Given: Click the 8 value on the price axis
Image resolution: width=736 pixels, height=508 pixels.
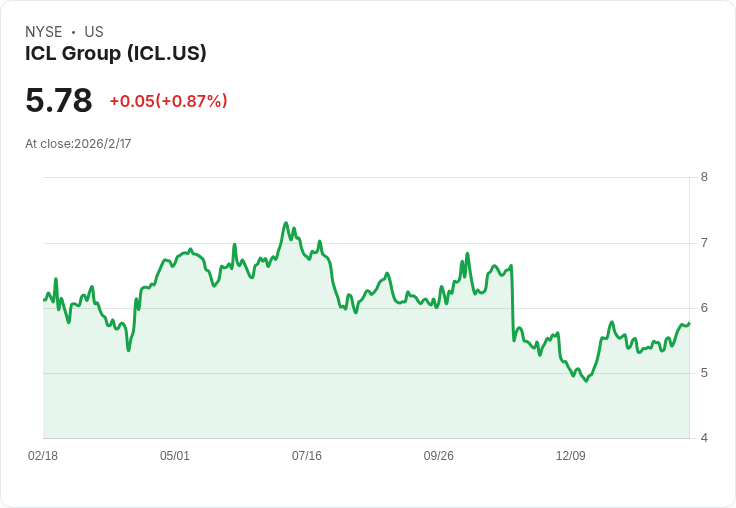Looking at the screenshot, I should pos(704,177).
